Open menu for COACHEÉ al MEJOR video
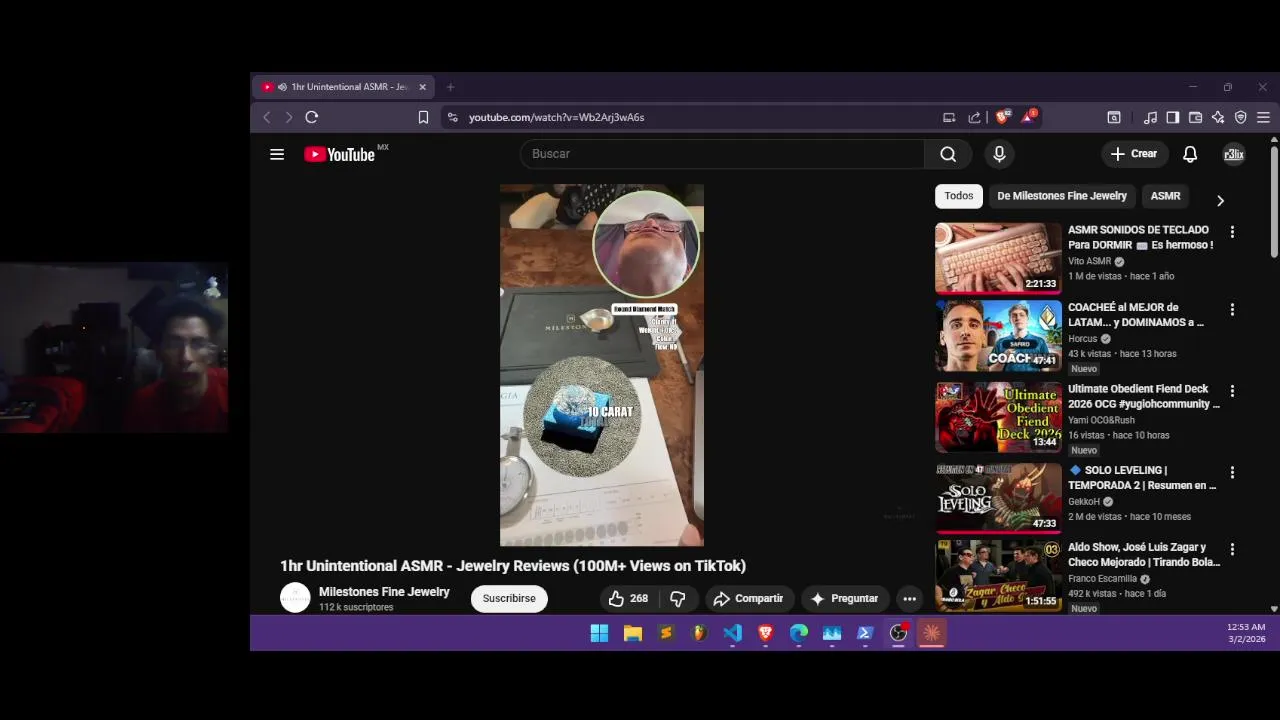Image resolution: width=1280 pixels, height=720 pixels. point(1232,310)
